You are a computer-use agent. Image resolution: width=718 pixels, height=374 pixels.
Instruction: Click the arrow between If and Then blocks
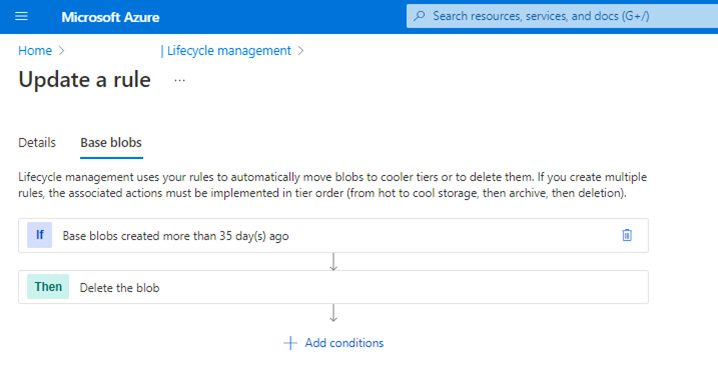[333, 261]
